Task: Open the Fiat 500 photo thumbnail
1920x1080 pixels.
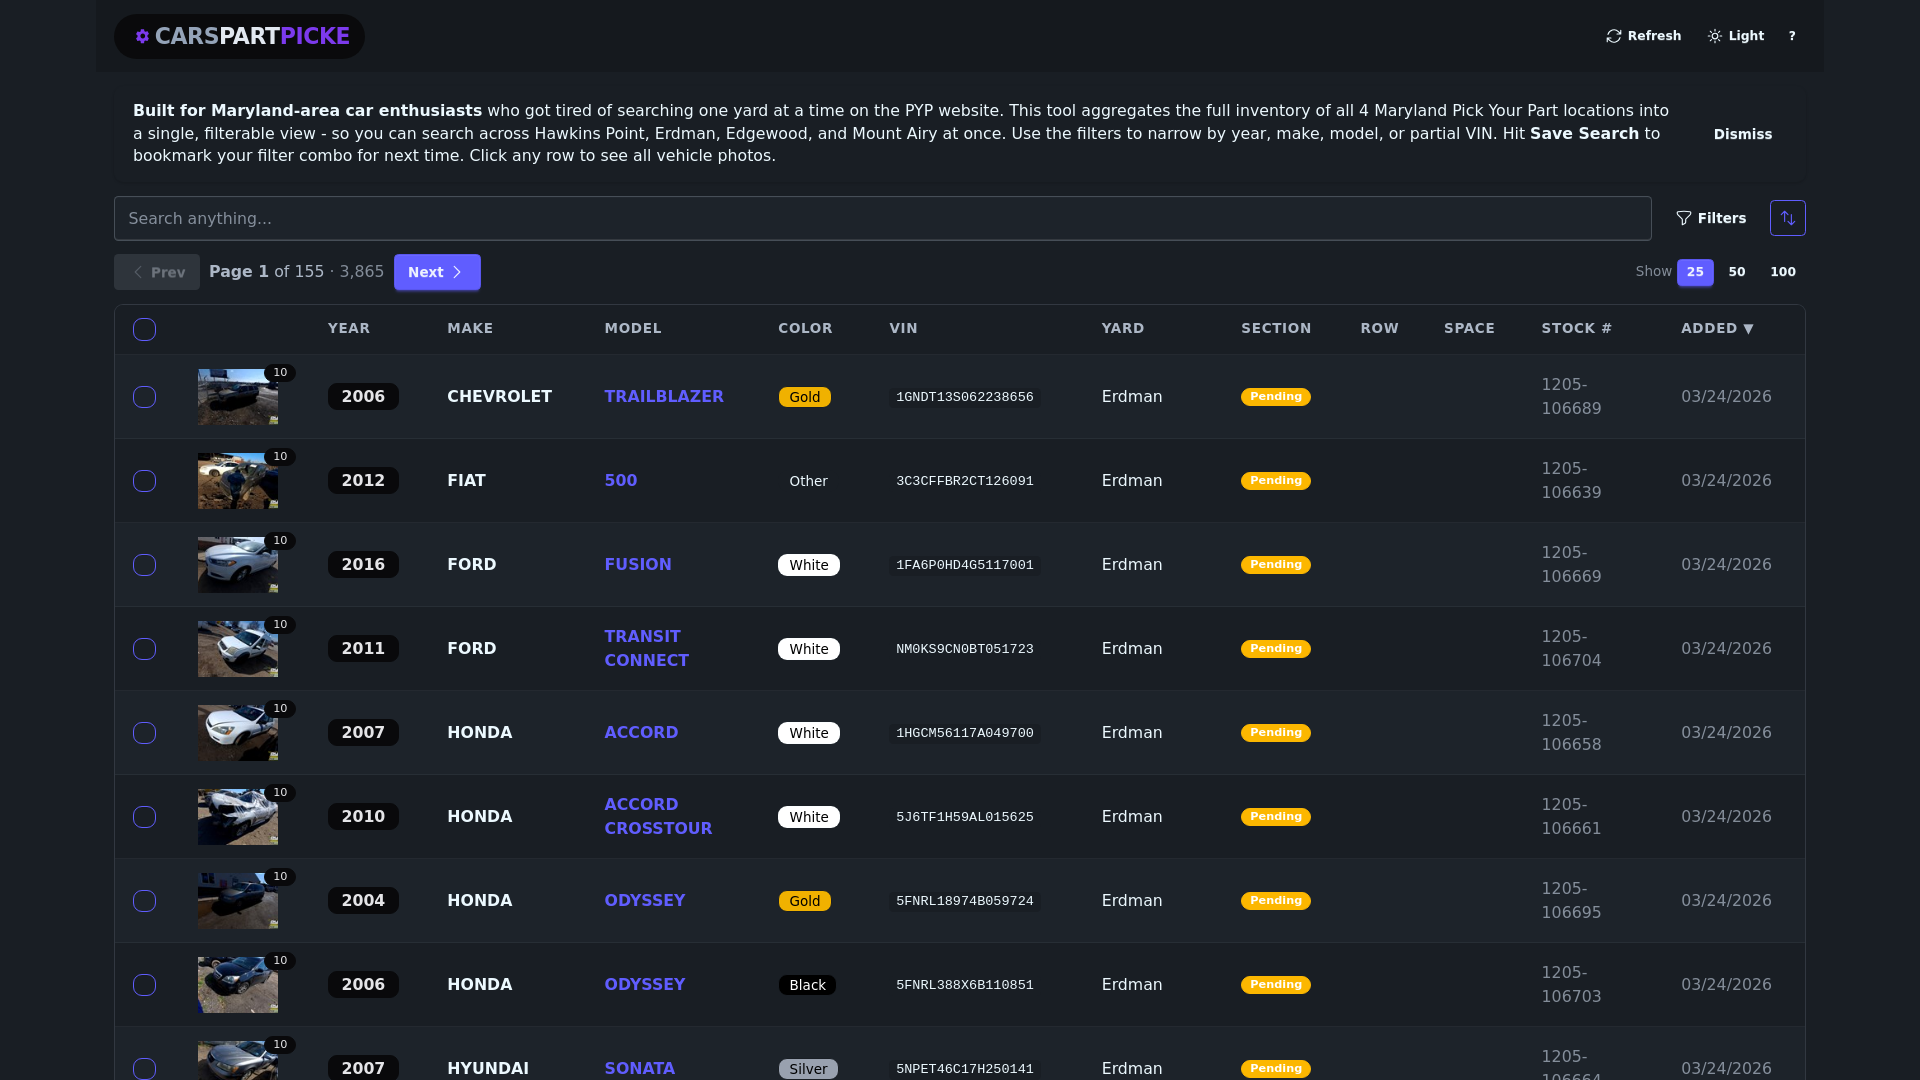Action: (238, 481)
